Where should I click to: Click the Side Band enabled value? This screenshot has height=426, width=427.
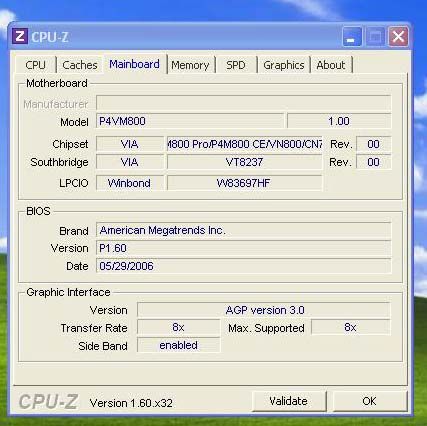[x=178, y=345]
